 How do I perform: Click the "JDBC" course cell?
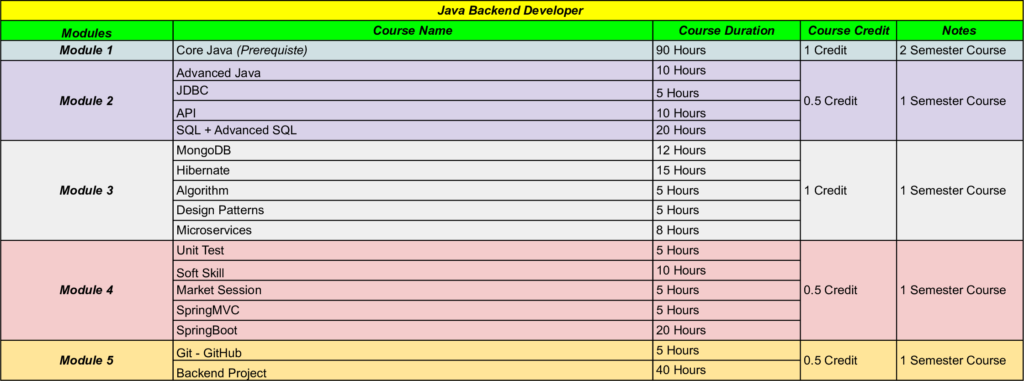pos(413,91)
